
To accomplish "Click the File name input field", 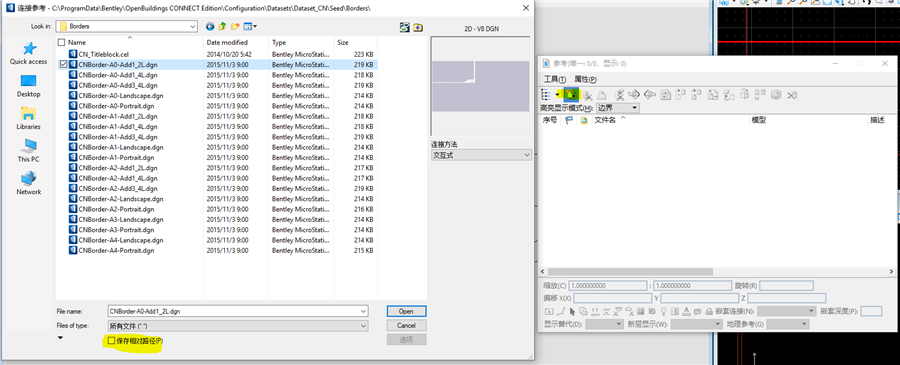I will [233, 311].
